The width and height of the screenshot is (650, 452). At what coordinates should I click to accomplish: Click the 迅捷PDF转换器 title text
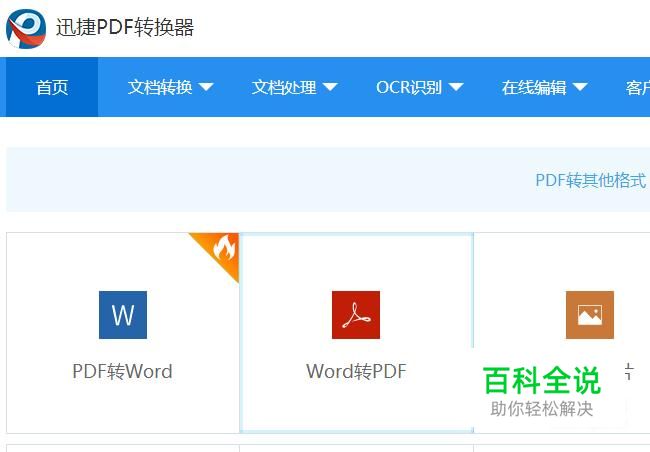pyautogui.click(x=125, y=28)
